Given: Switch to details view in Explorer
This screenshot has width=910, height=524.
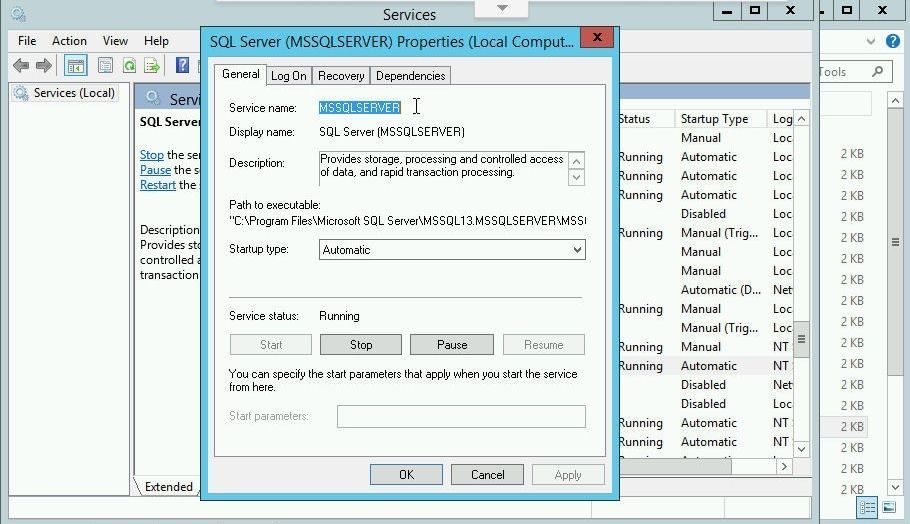Looking at the screenshot, I should tap(868, 508).
